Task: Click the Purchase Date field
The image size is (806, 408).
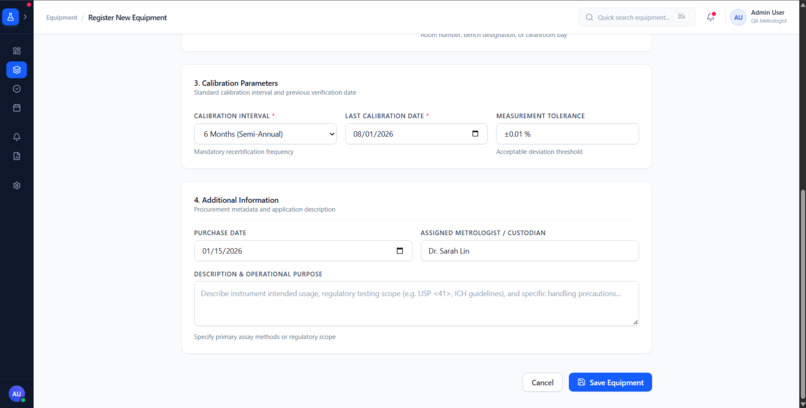Action: (303, 251)
